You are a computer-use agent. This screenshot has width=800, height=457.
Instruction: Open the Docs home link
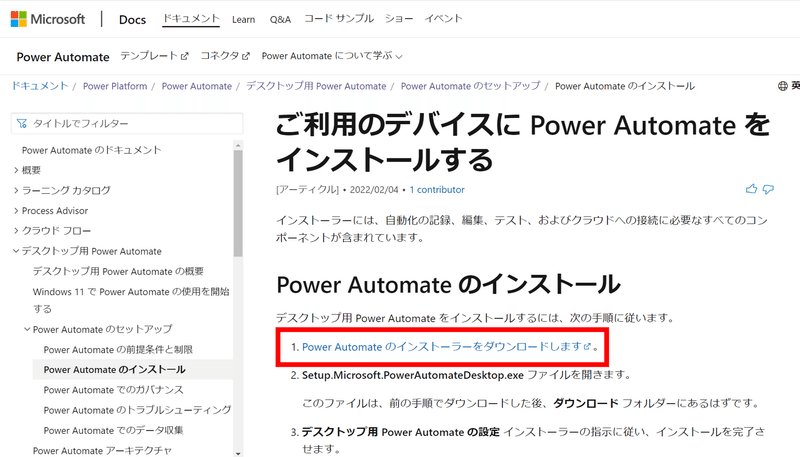pyautogui.click(x=132, y=20)
